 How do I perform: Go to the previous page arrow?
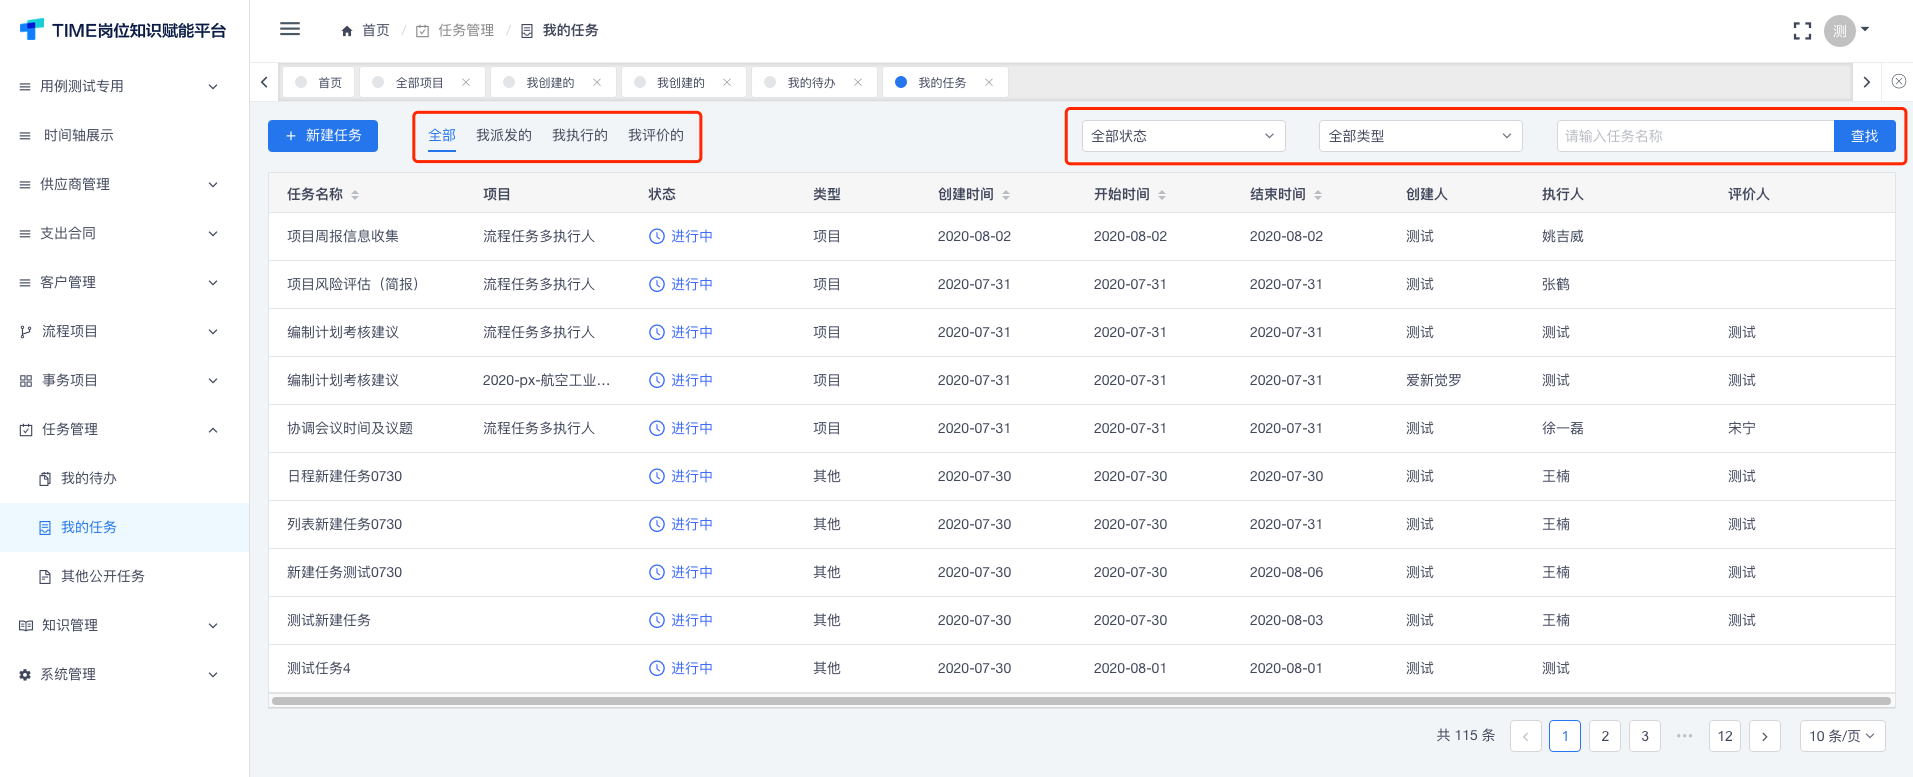coord(1525,736)
